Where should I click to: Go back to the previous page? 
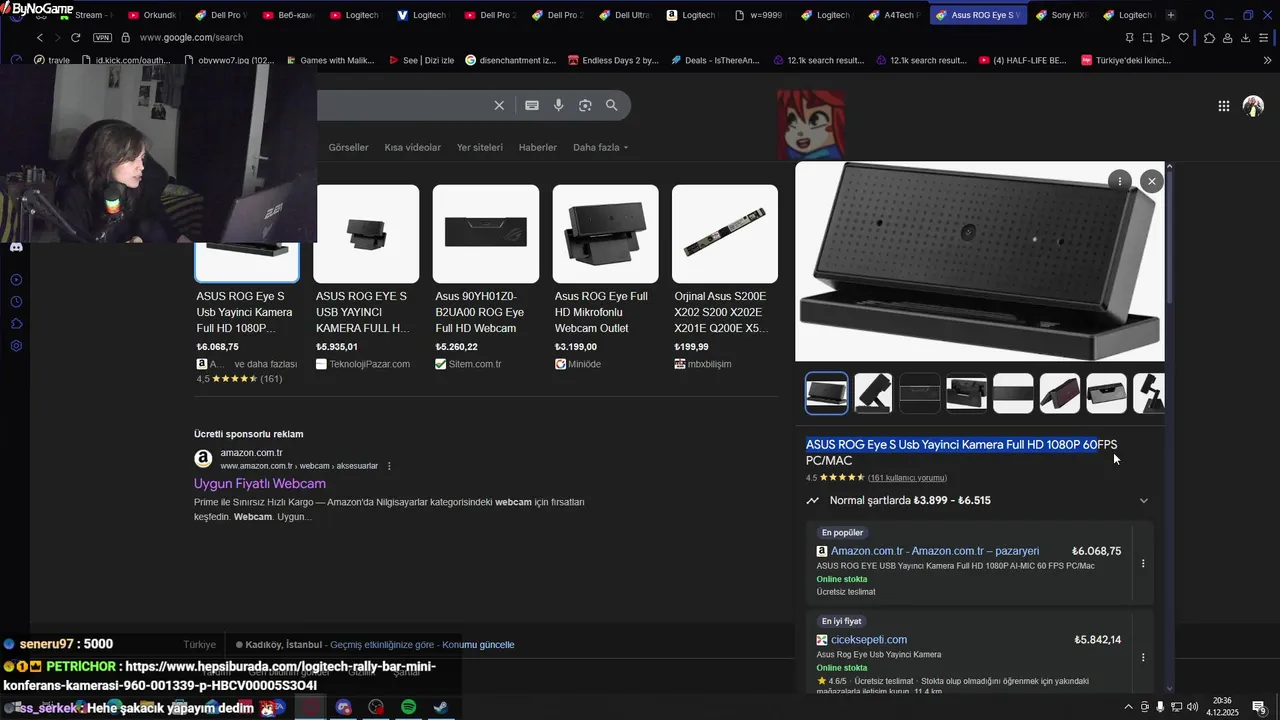point(40,38)
